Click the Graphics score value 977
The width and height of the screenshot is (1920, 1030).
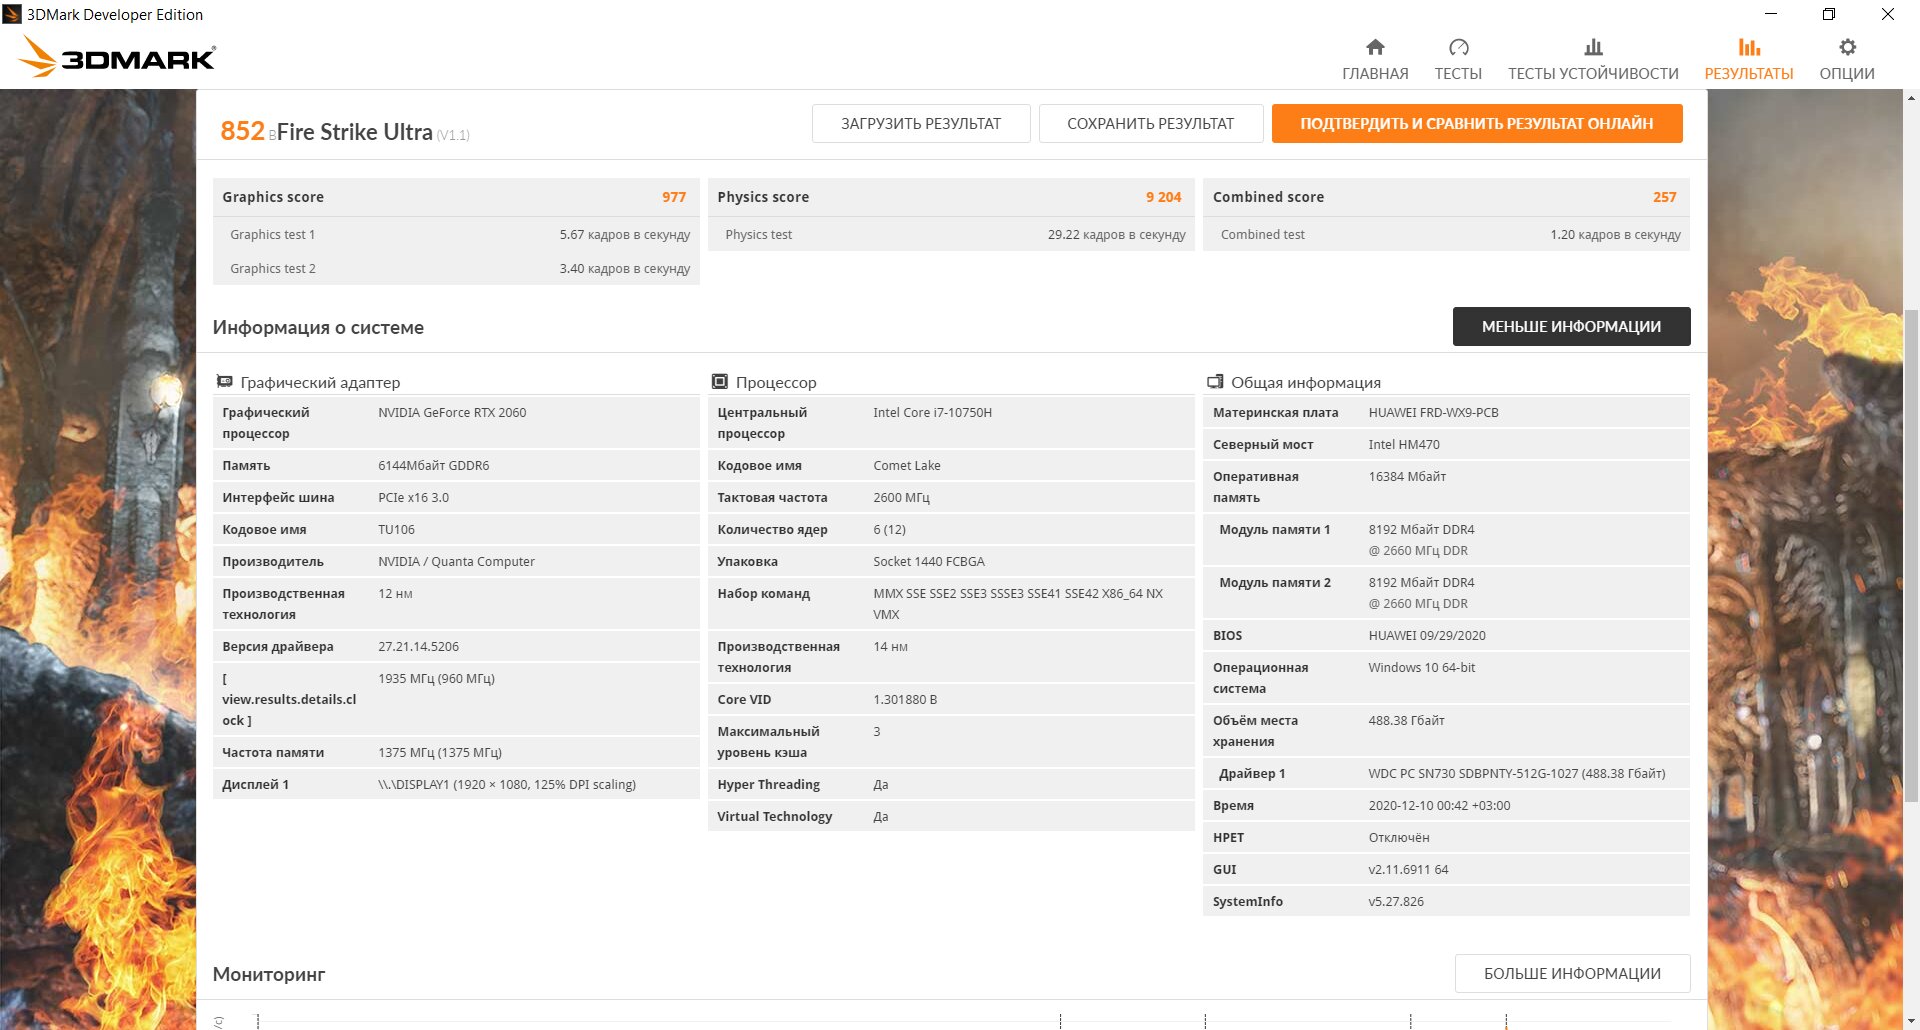point(674,197)
